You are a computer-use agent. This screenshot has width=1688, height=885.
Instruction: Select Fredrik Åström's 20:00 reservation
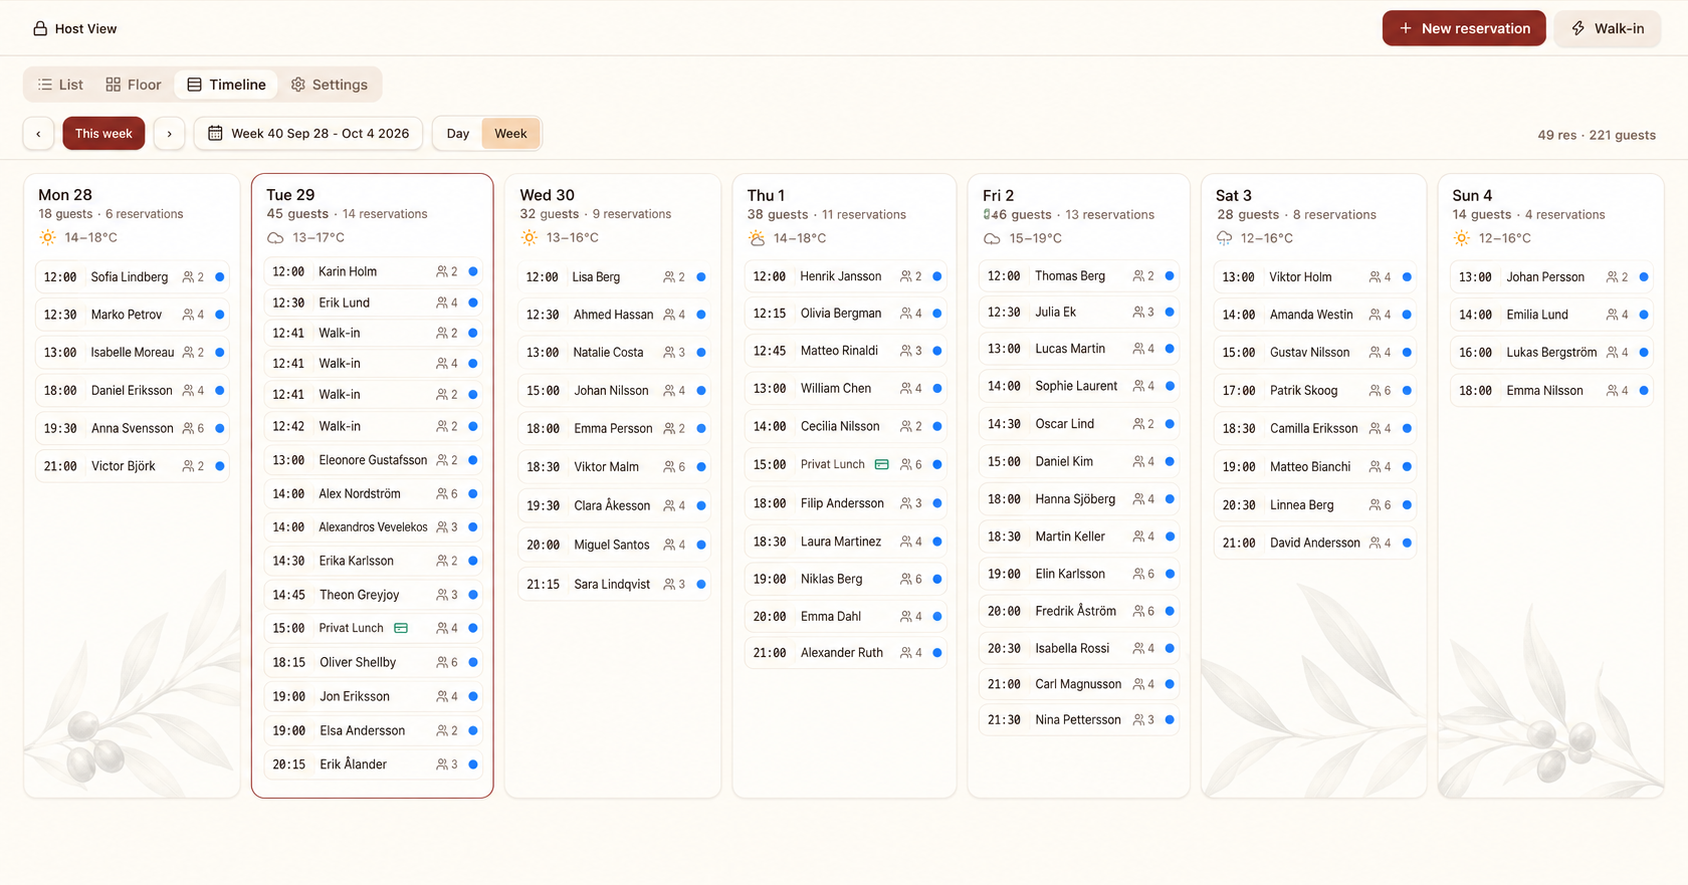(x=1079, y=611)
